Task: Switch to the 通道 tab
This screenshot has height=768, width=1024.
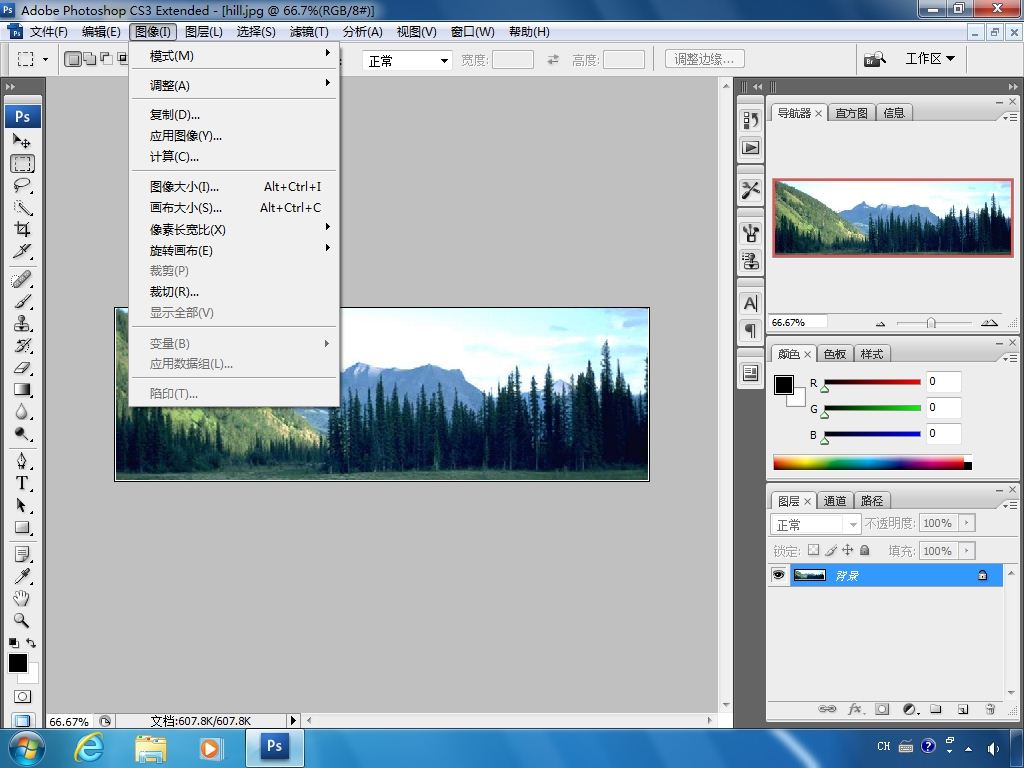Action: pos(835,501)
